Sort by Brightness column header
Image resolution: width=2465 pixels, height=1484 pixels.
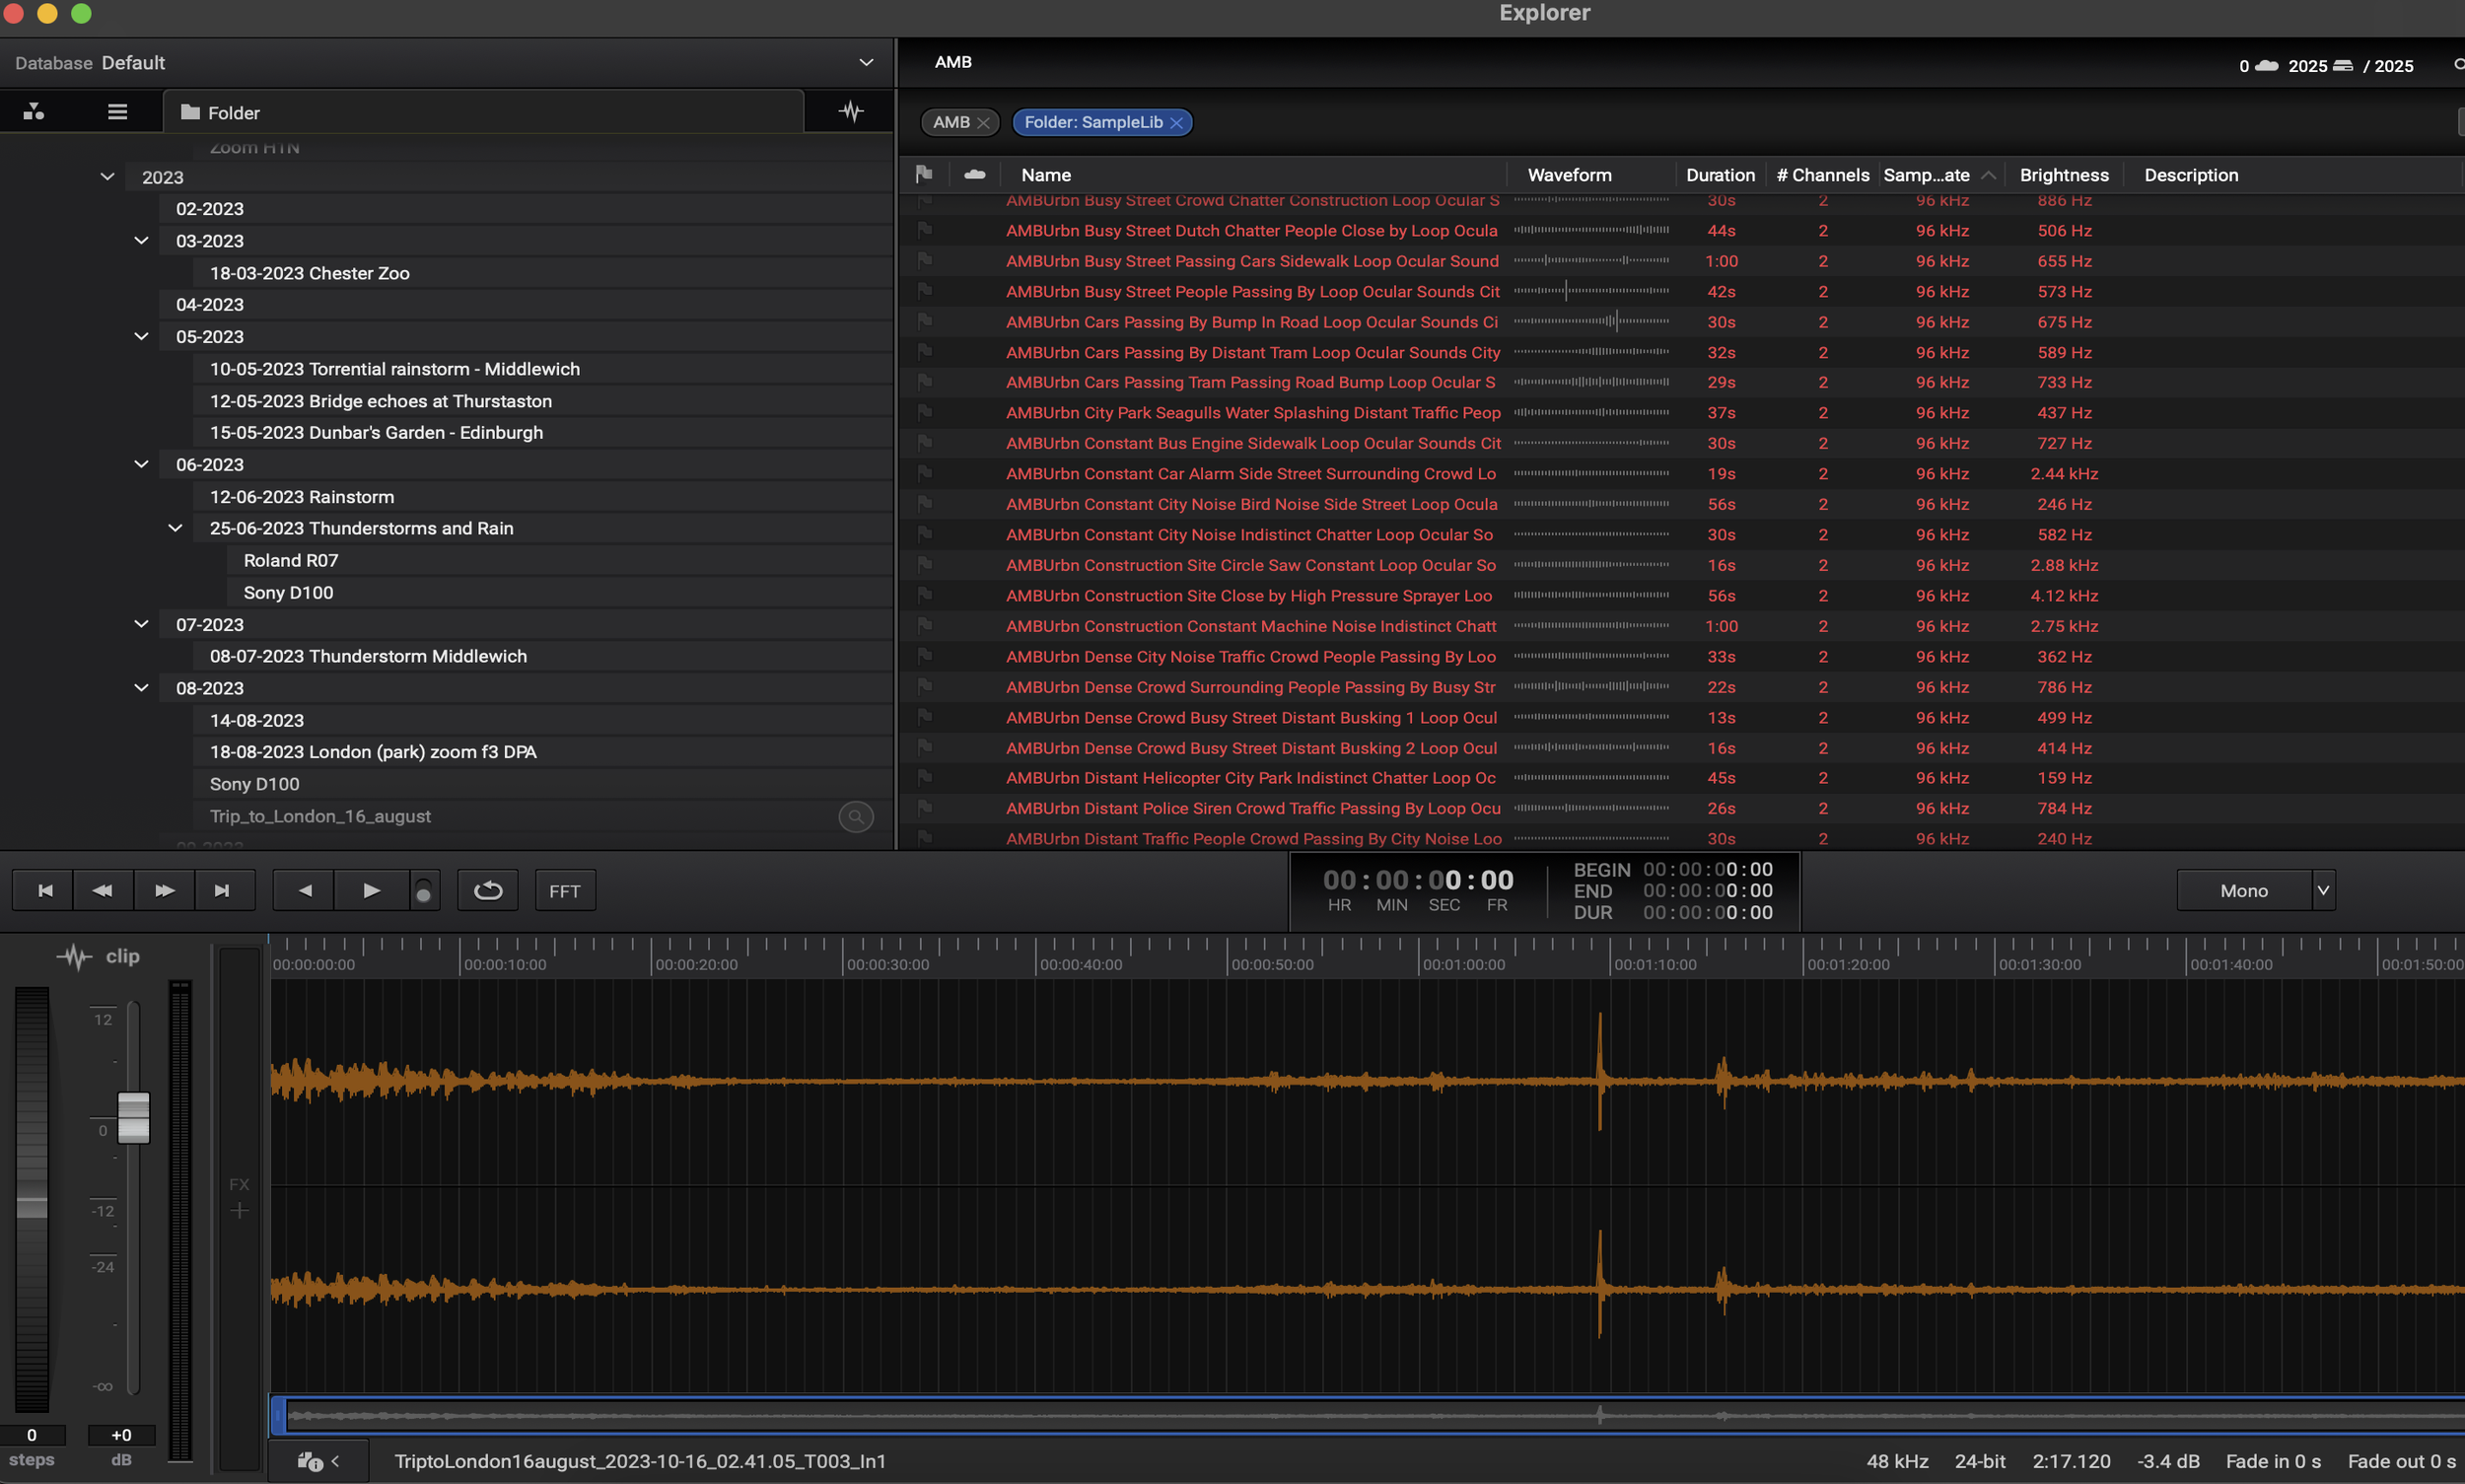tap(2063, 175)
